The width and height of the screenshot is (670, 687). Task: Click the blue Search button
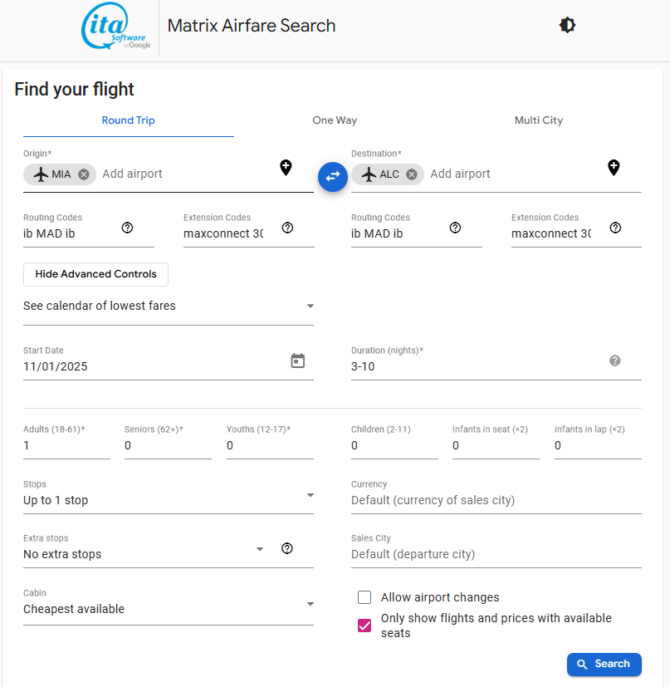[604, 664]
